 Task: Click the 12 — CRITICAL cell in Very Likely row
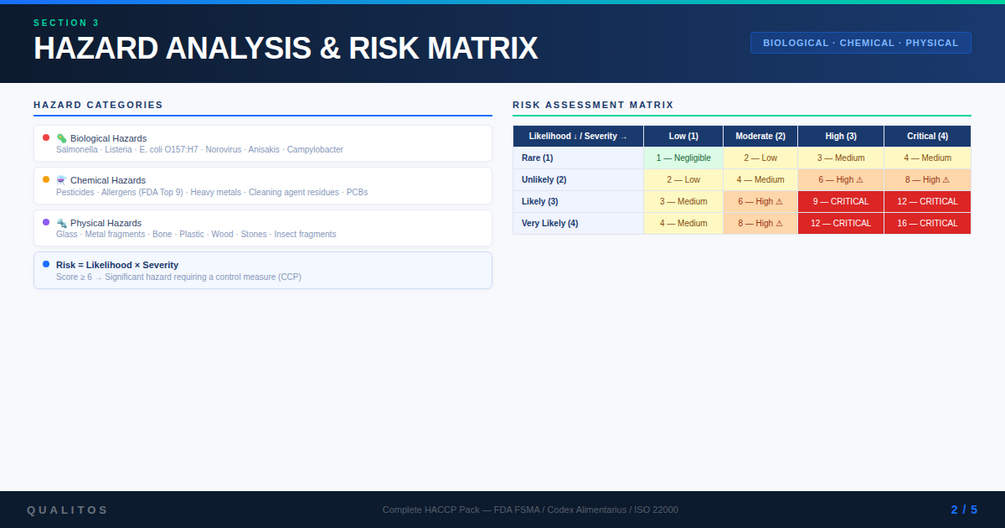point(841,224)
